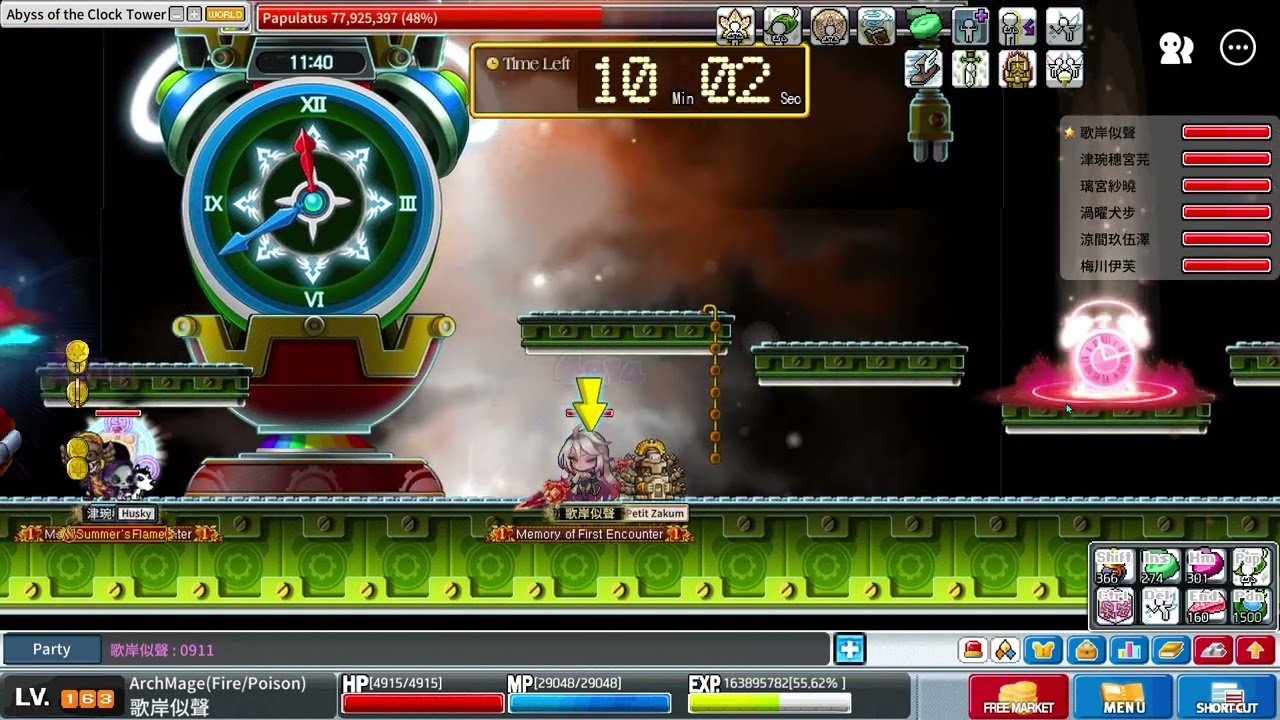Collapse the minimap with minus button

pyautogui.click(x=177, y=15)
